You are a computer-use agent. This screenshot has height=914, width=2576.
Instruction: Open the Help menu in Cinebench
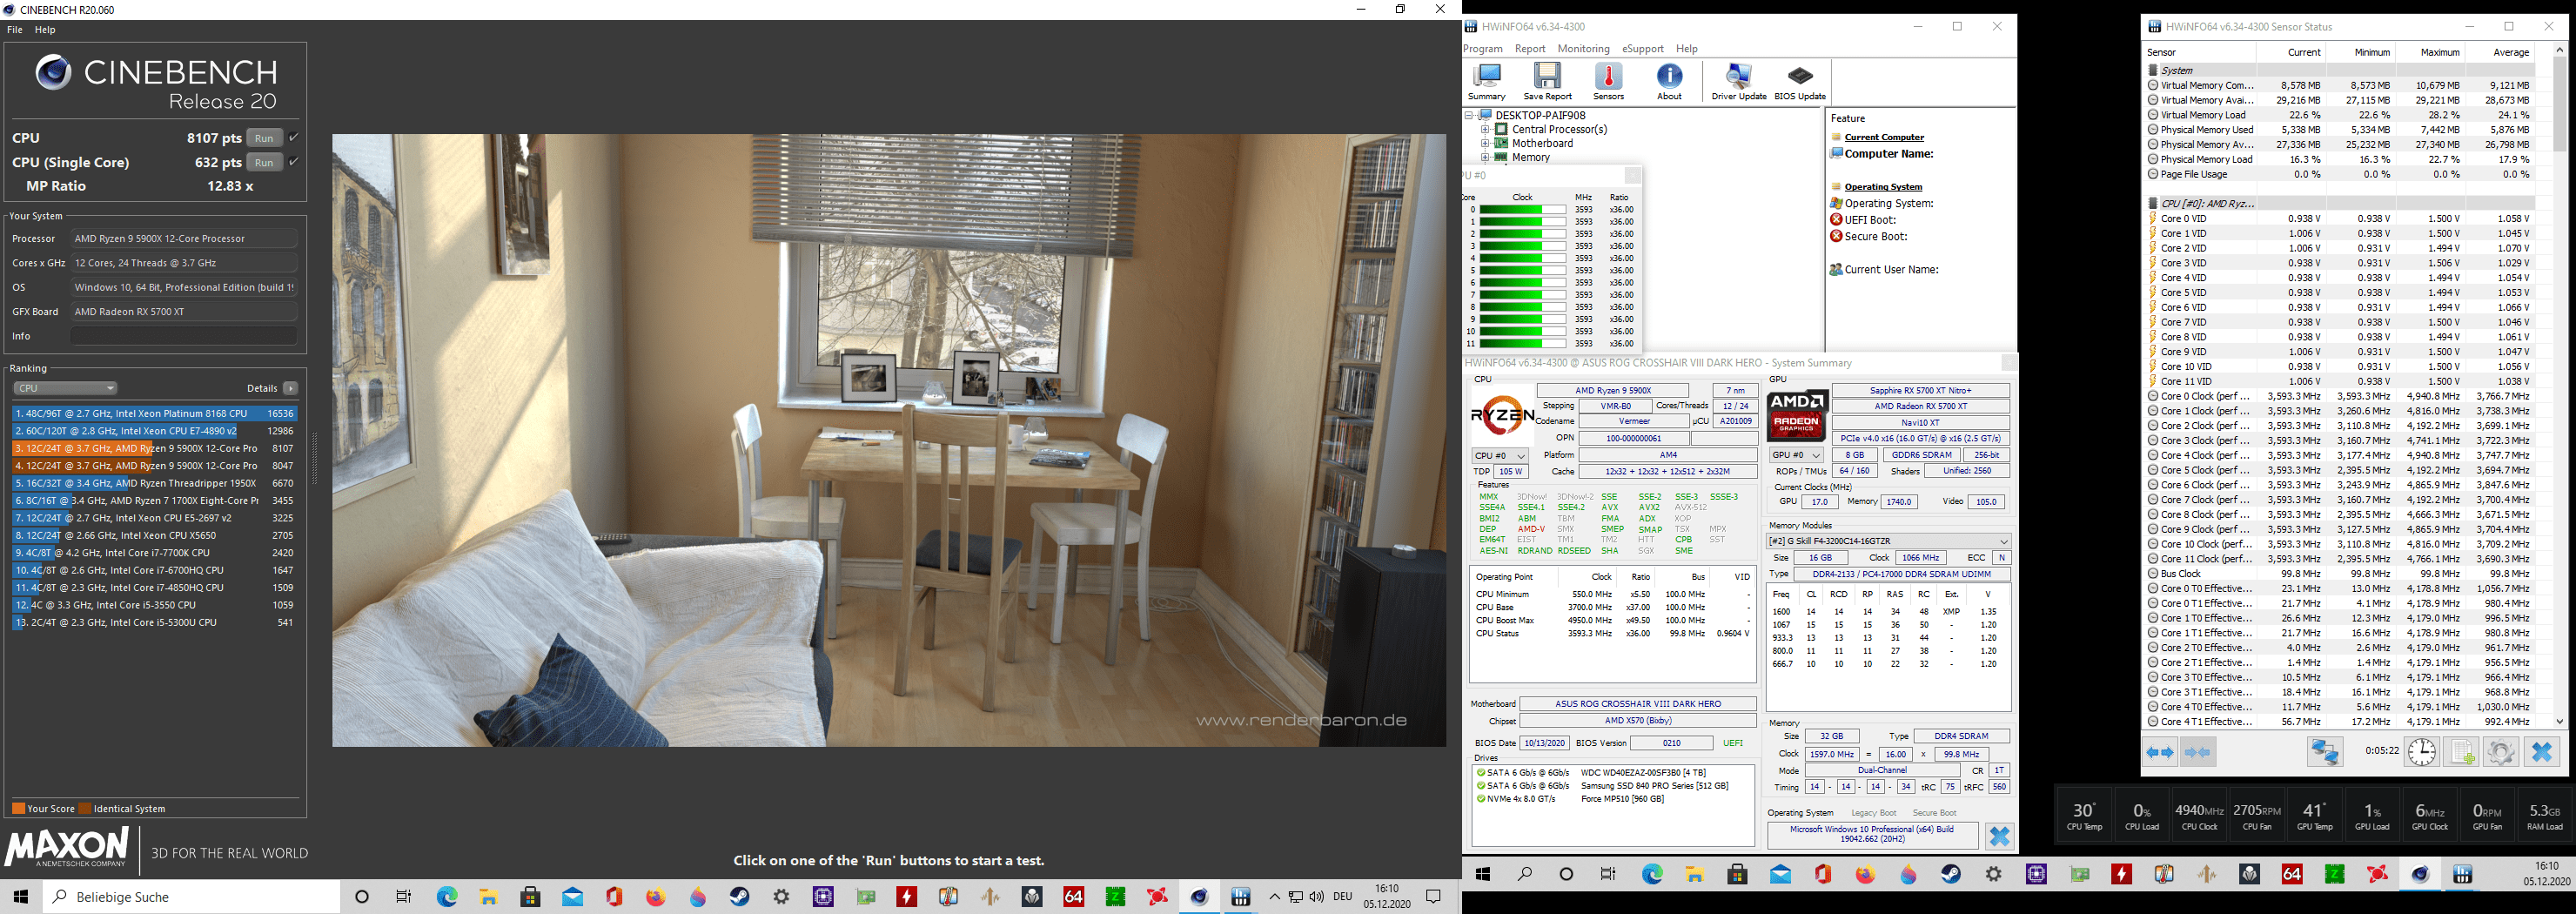45,30
